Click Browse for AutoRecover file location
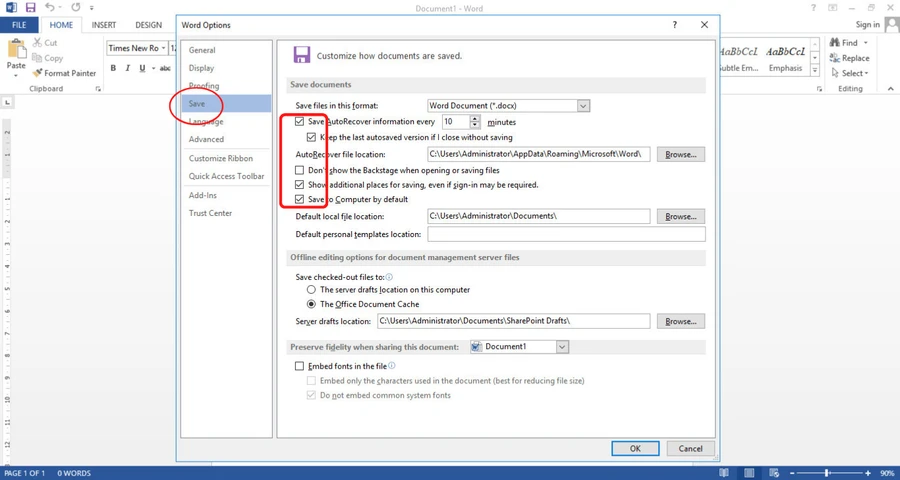Viewport: 900px width, 480px height. tap(681, 154)
